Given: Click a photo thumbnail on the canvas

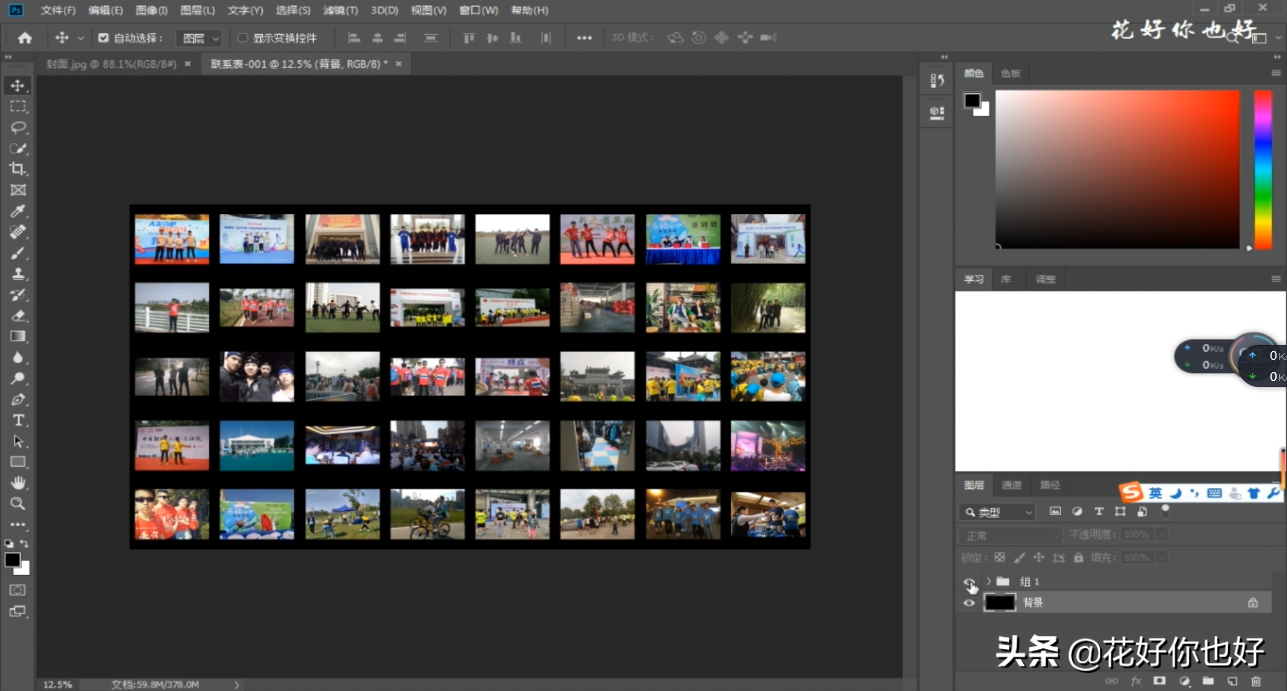Looking at the screenshot, I should point(172,239).
